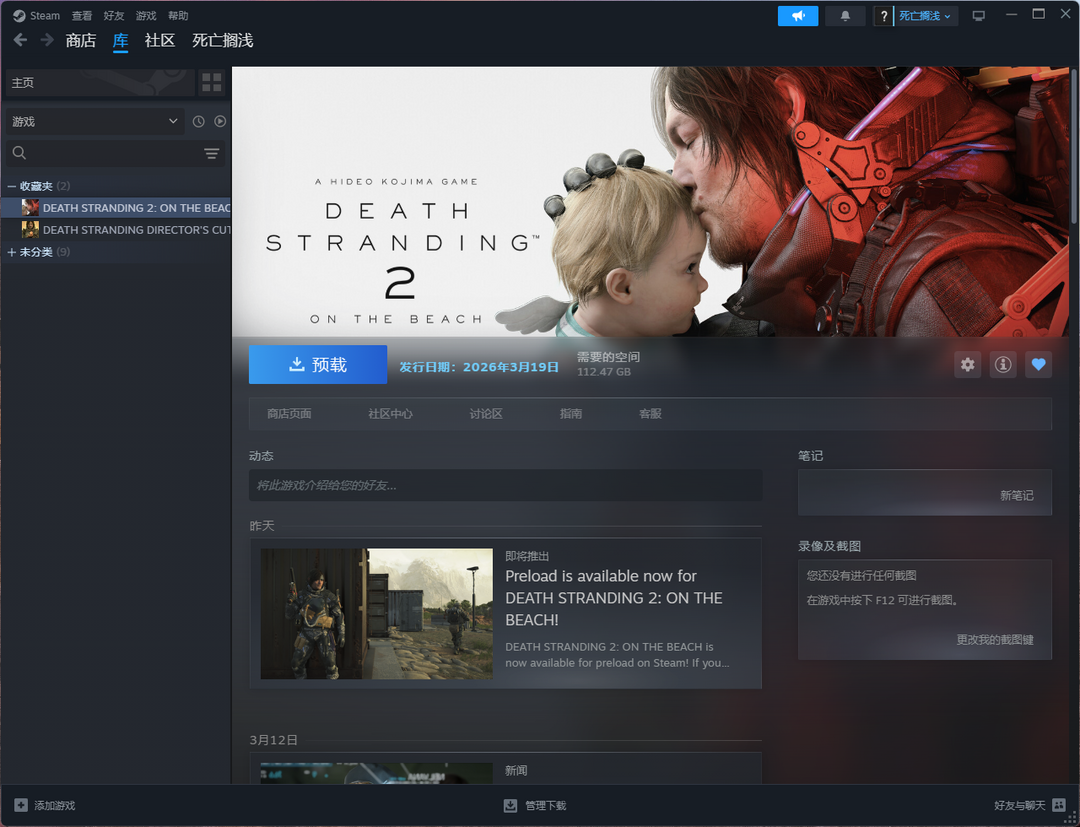This screenshot has width=1080, height=827.
Task: Collapse the 收藏夹 category
Action: (12, 186)
